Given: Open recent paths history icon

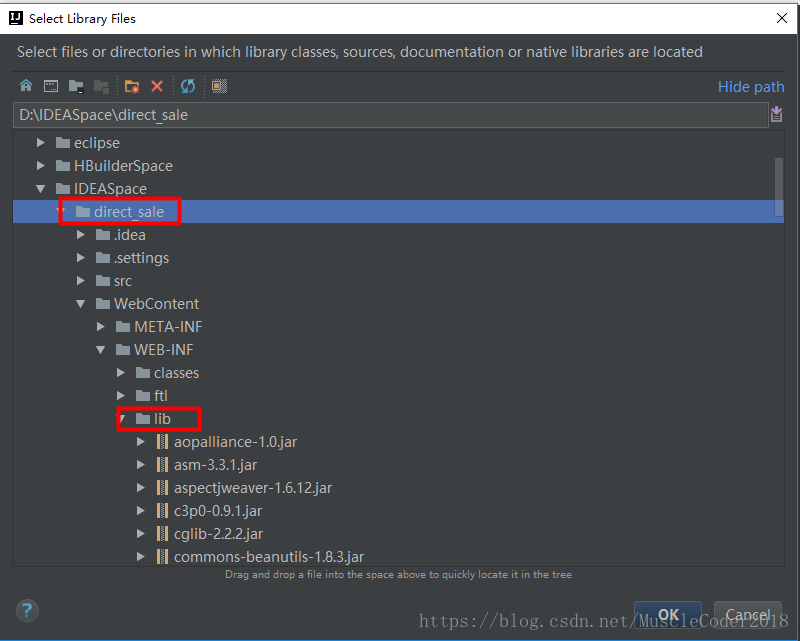Looking at the screenshot, I should click(777, 114).
